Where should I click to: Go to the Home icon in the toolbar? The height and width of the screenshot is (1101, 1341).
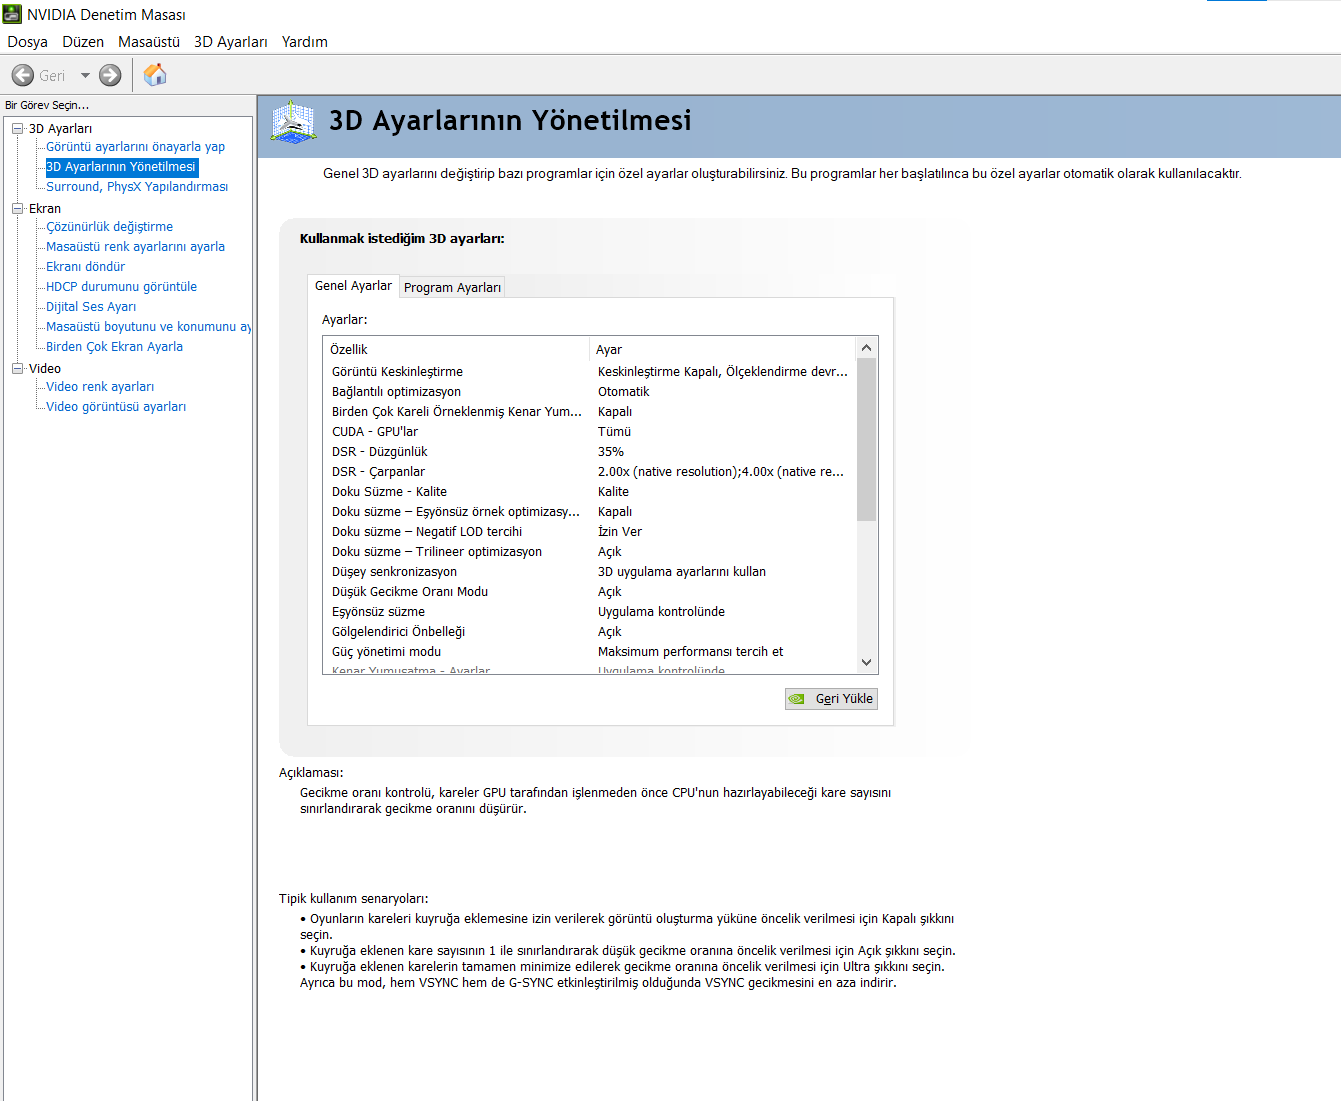pyautogui.click(x=155, y=75)
